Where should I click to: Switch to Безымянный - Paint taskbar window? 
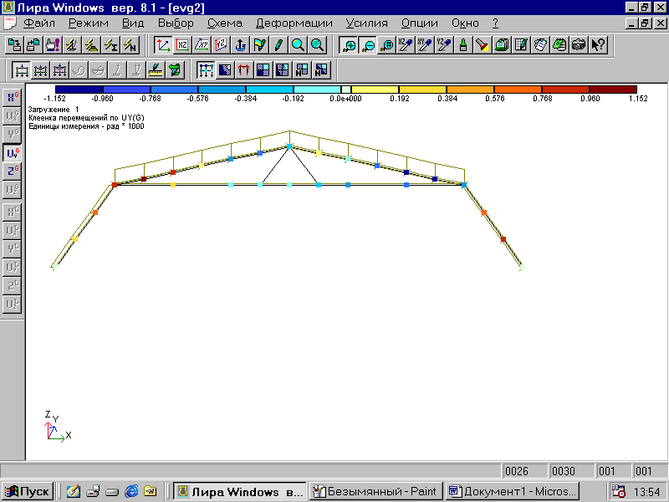375,491
